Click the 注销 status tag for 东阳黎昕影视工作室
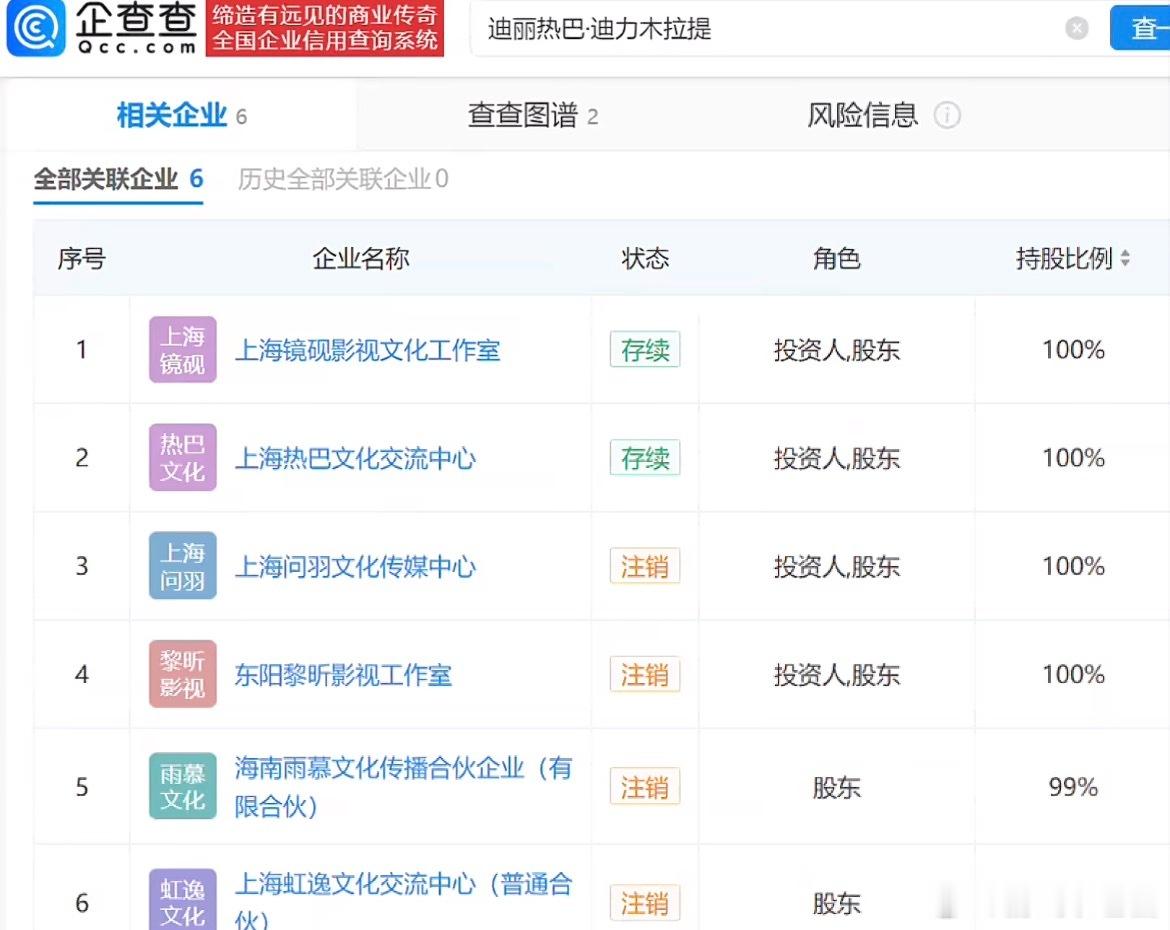The height and width of the screenshot is (930, 1170). click(x=645, y=675)
